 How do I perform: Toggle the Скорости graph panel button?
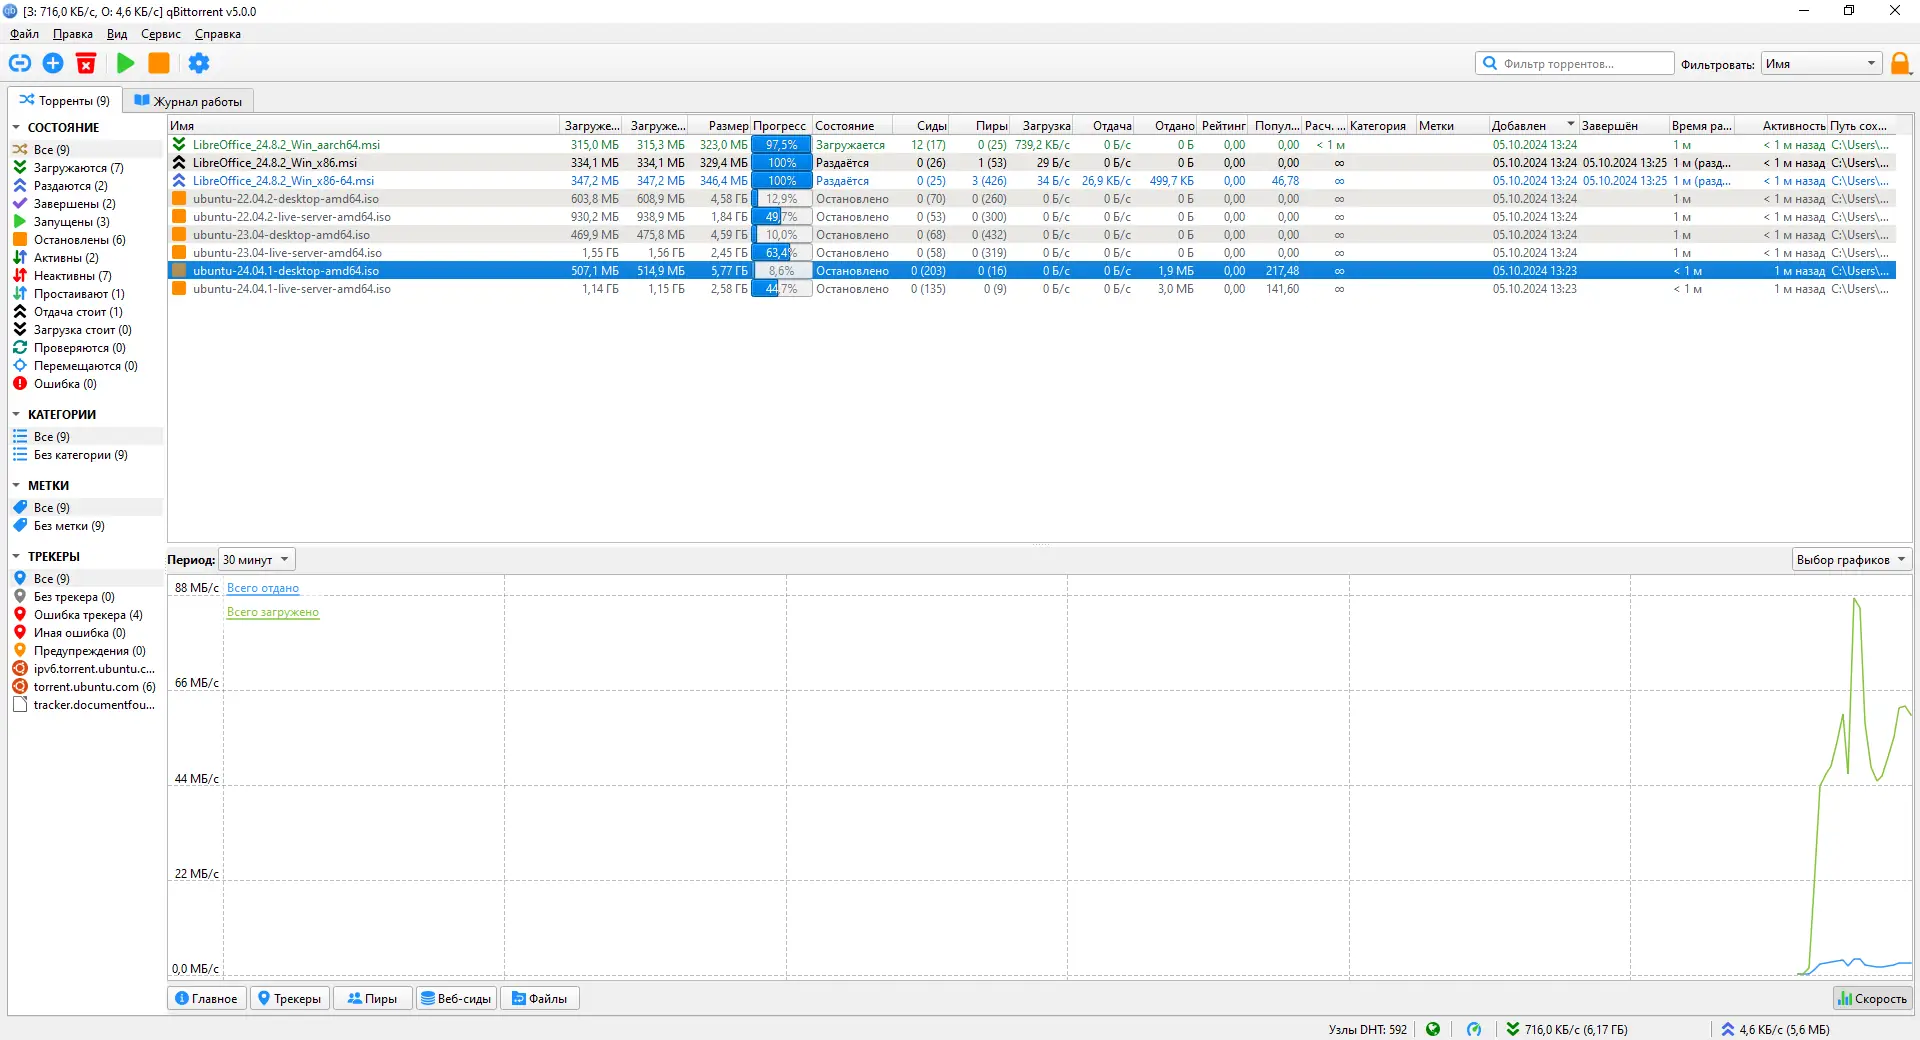point(1872,998)
